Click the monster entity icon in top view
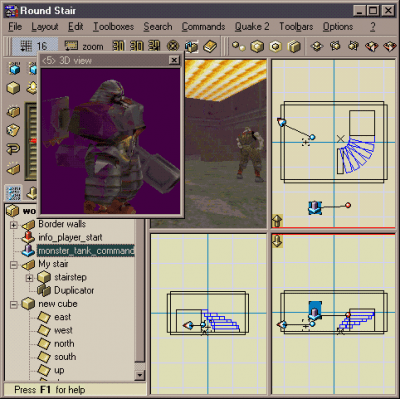 point(315,208)
